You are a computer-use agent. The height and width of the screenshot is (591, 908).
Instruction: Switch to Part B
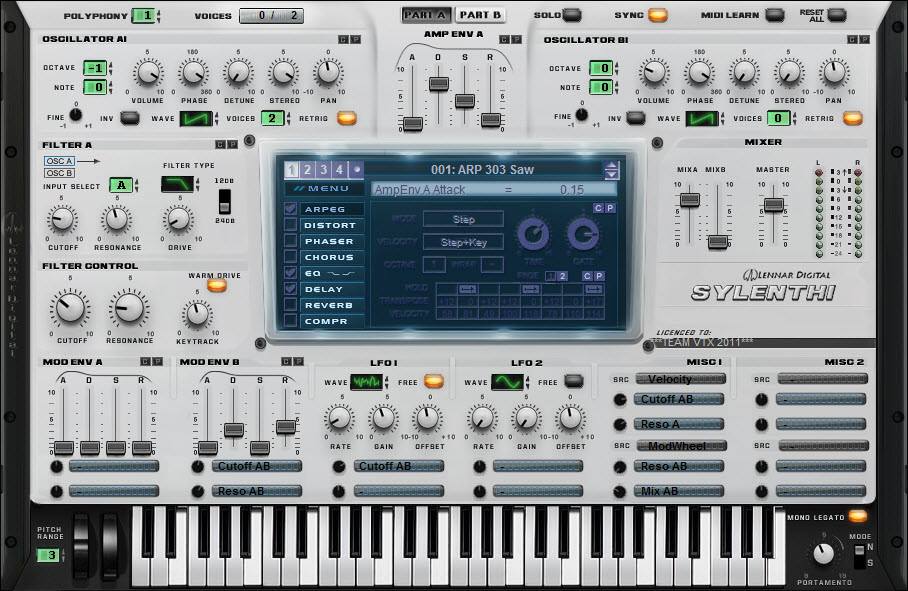[x=481, y=15]
